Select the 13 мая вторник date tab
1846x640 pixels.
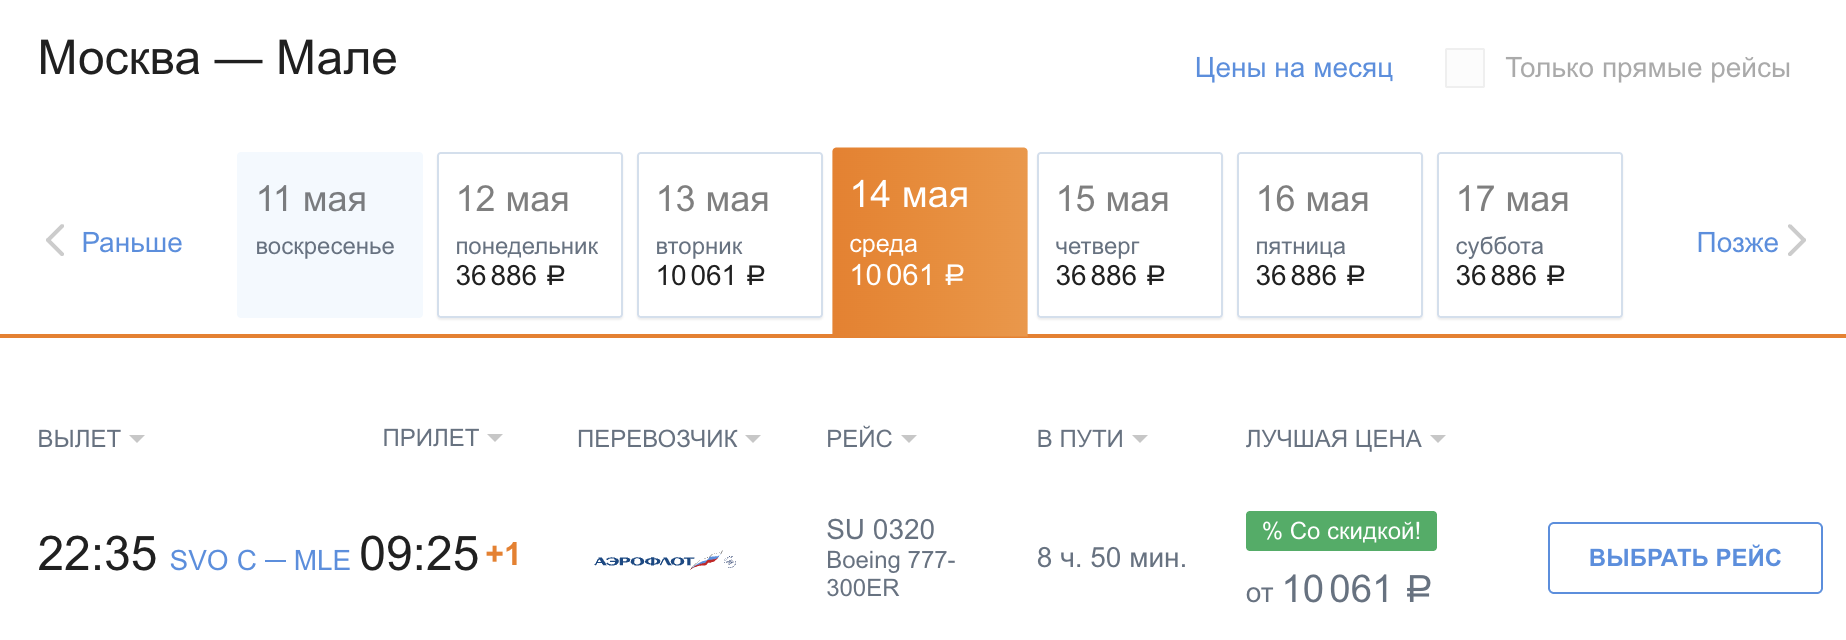tap(730, 235)
